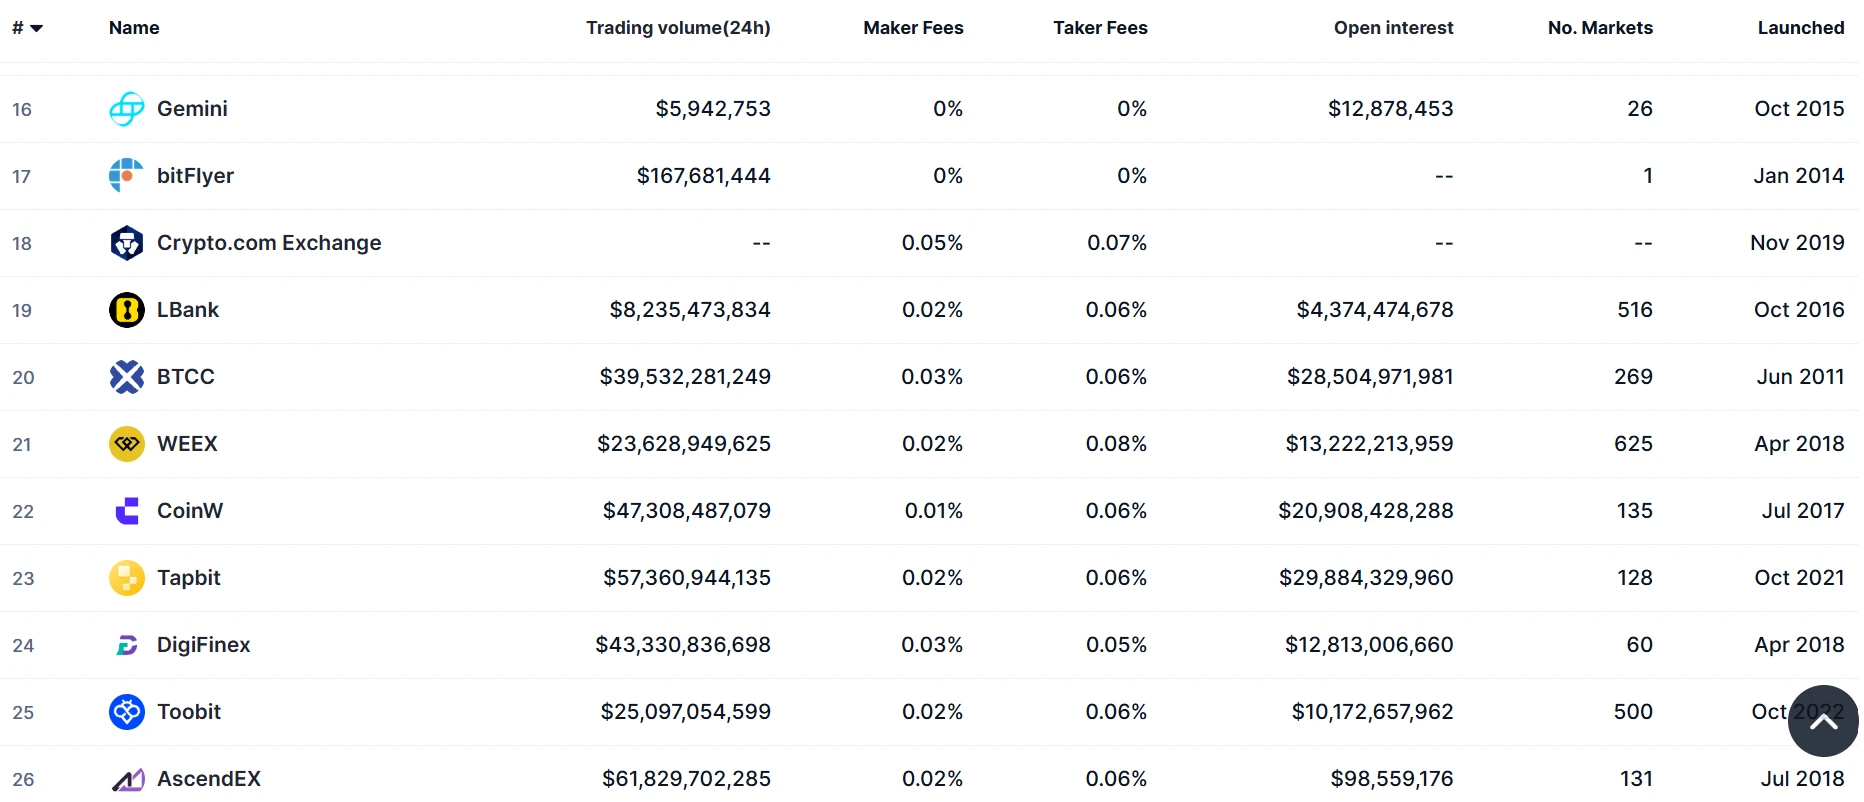This screenshot has width=1864, height=802.
Task: Sort table by Trading volume(24h) header
Action: 678,28
